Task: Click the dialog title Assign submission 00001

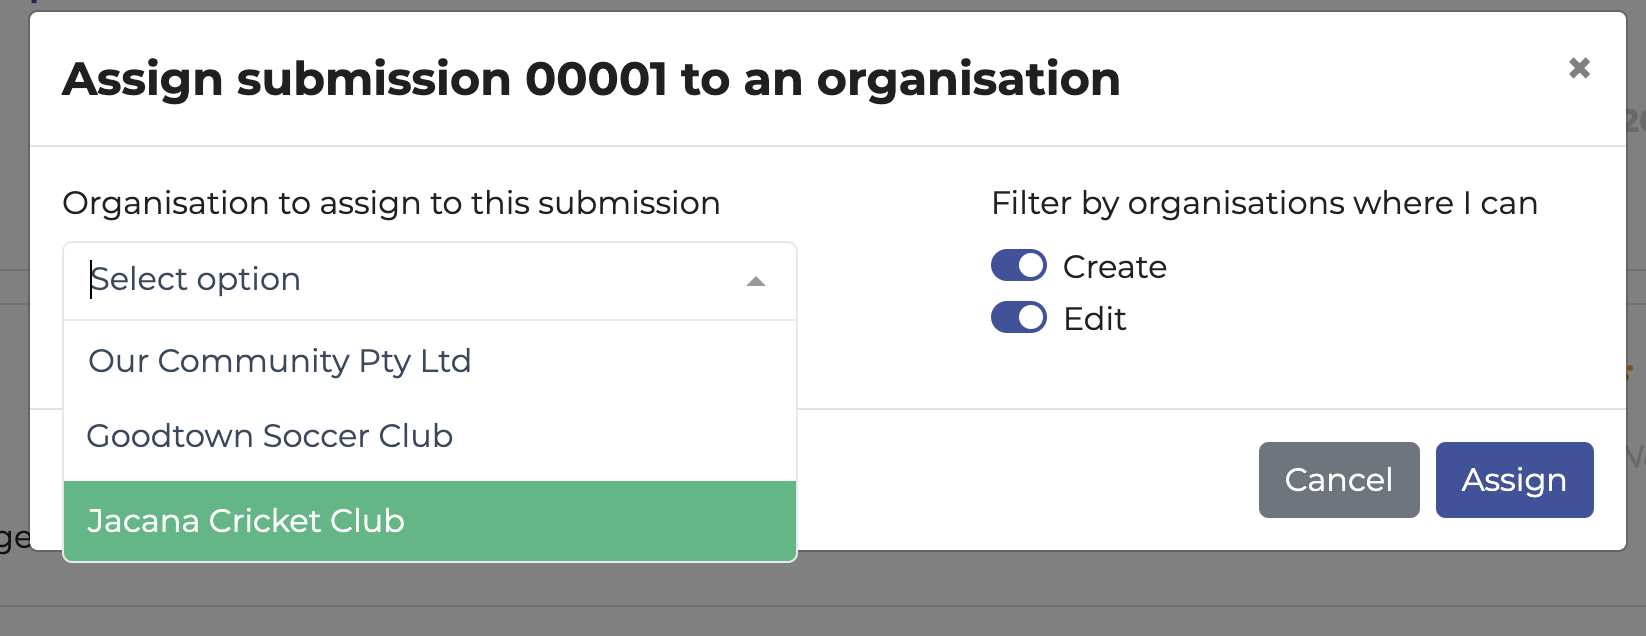Action: (x=591, y=79)
